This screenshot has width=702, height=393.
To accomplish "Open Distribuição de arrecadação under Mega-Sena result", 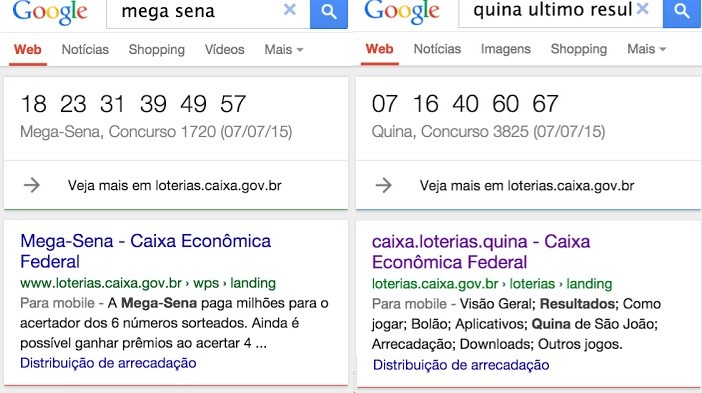I will point(108,363).
